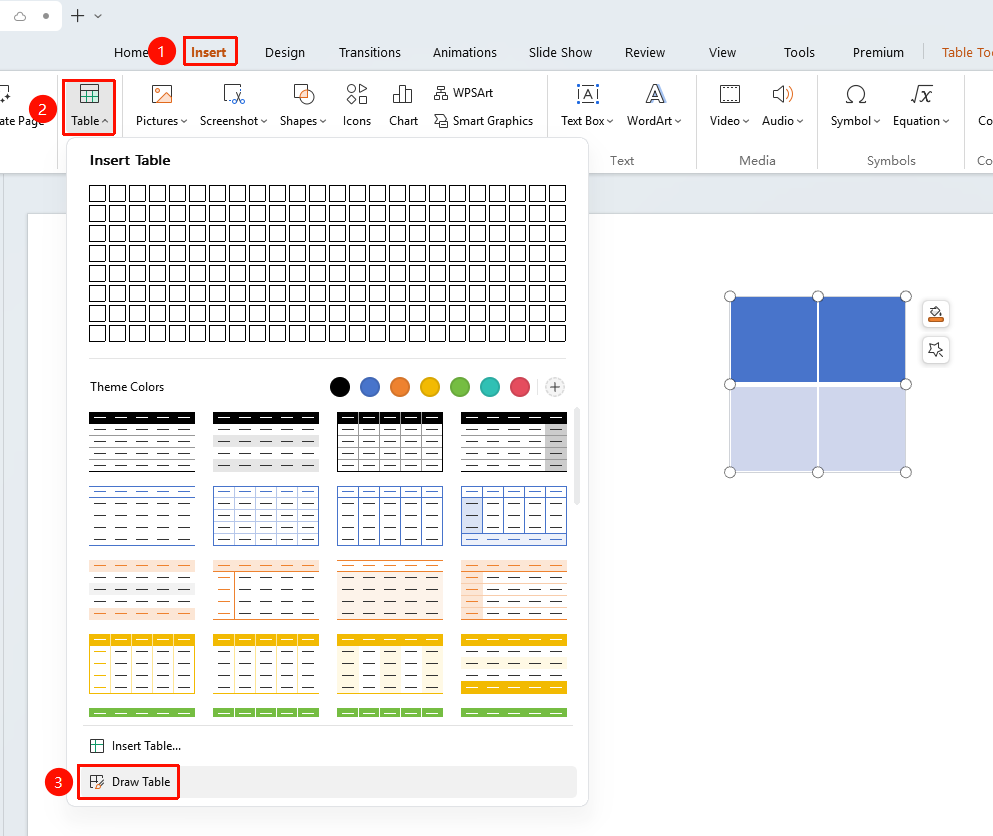
Task: Pick the orange theme color
Action: [x=400, y=387]
